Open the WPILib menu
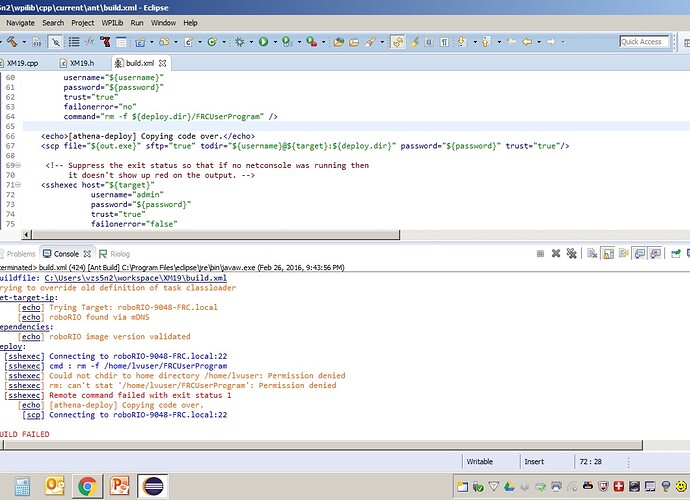Viewport: 690px width, 500px height. [112, 23]
